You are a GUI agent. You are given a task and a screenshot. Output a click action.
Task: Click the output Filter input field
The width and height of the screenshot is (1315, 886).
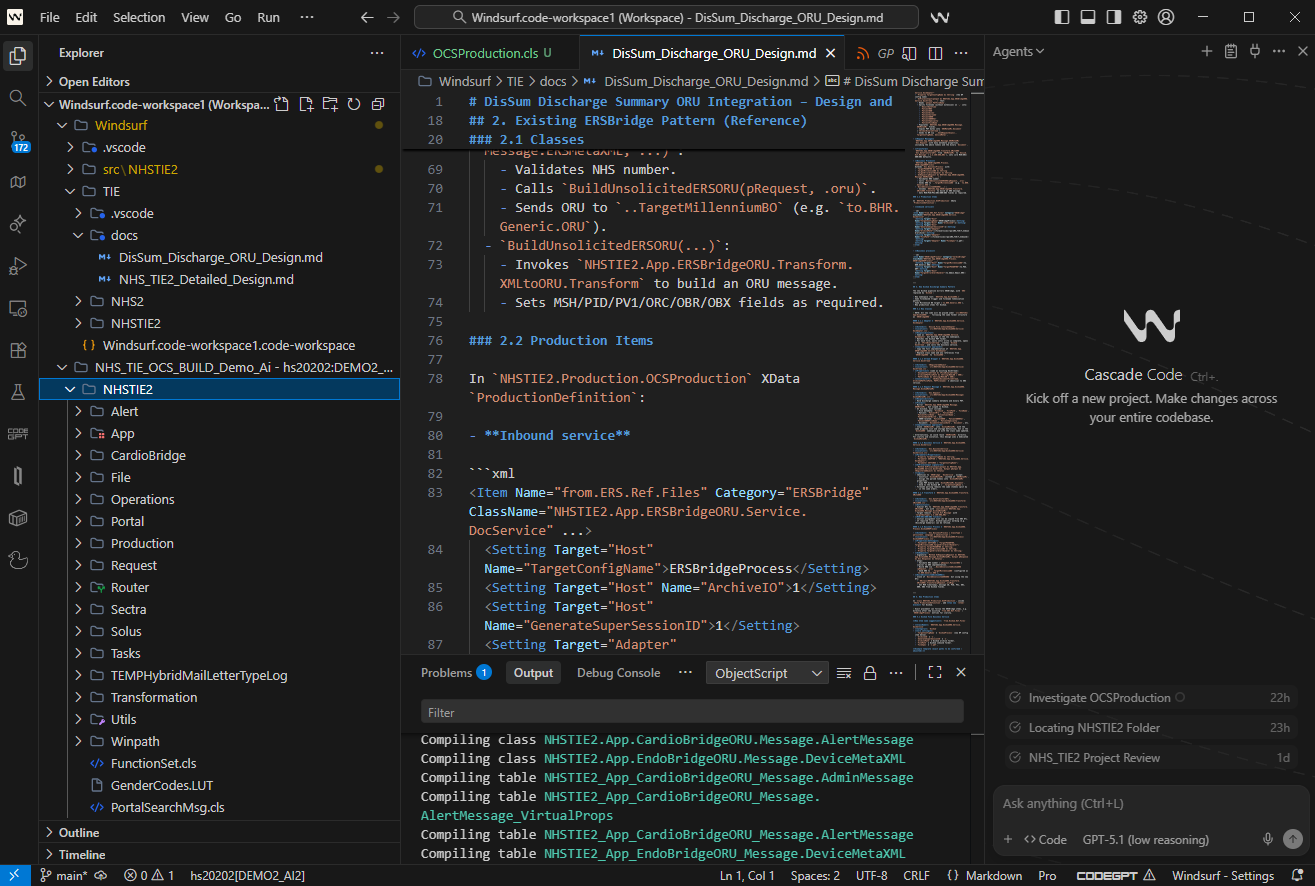click(x=691, y=712)
